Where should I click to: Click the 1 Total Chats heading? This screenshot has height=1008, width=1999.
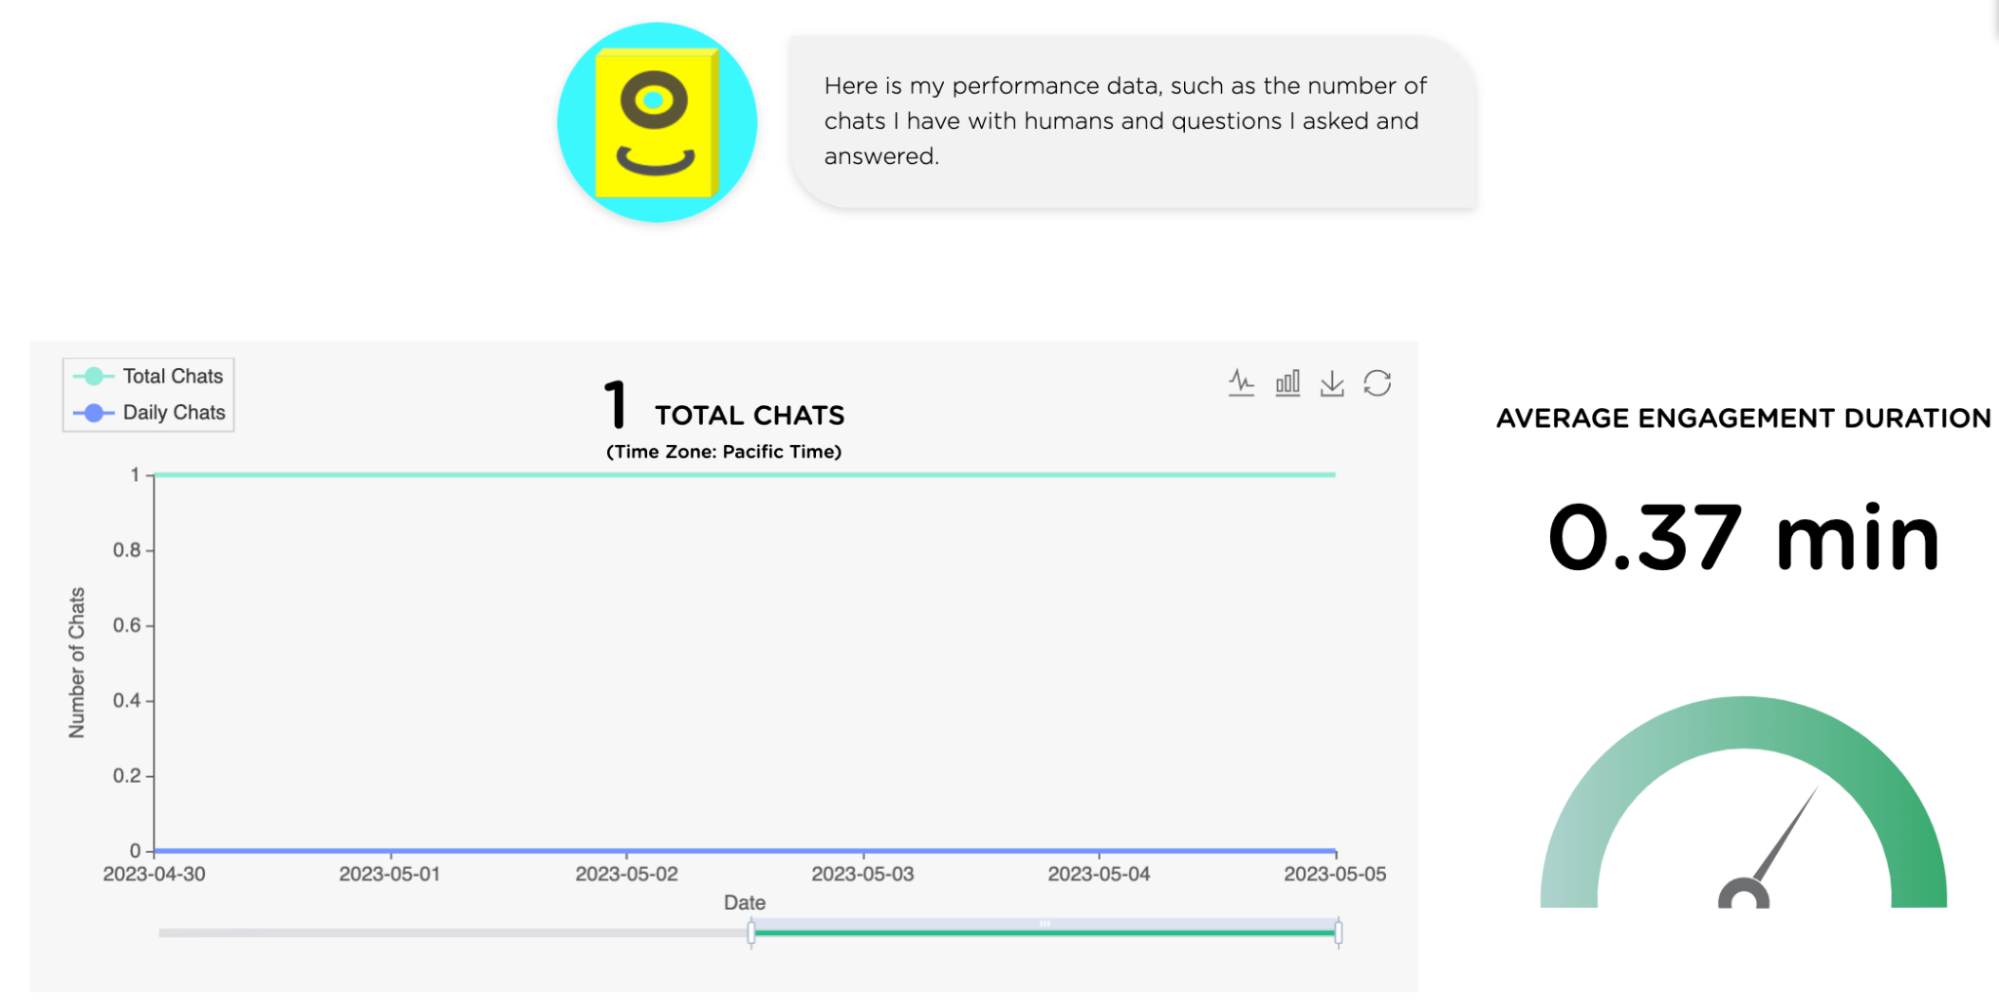[x=724, y=406]
